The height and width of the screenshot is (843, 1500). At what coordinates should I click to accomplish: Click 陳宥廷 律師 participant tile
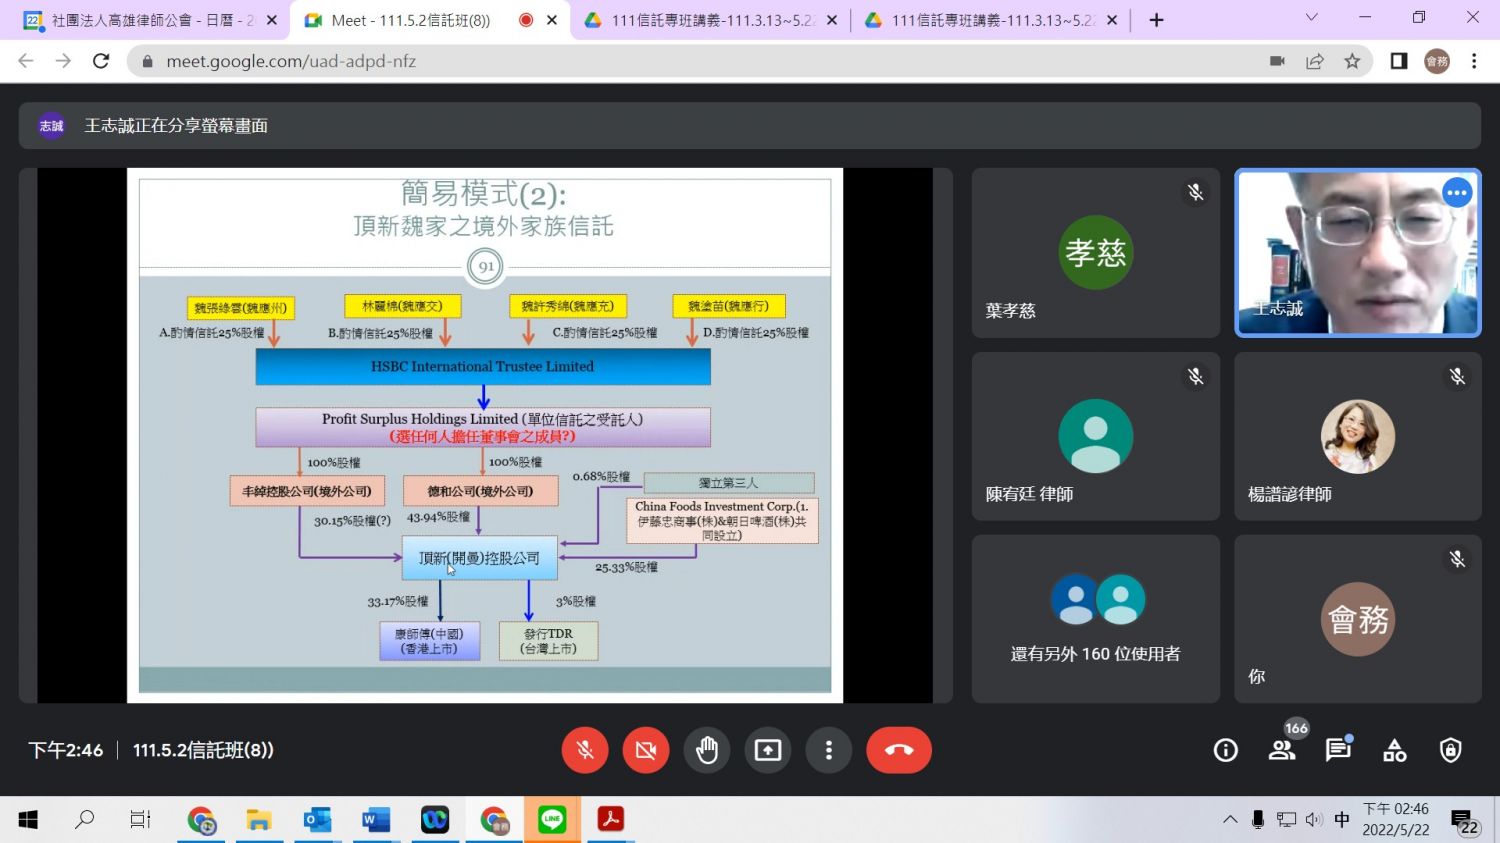[x=1096, y=436]
